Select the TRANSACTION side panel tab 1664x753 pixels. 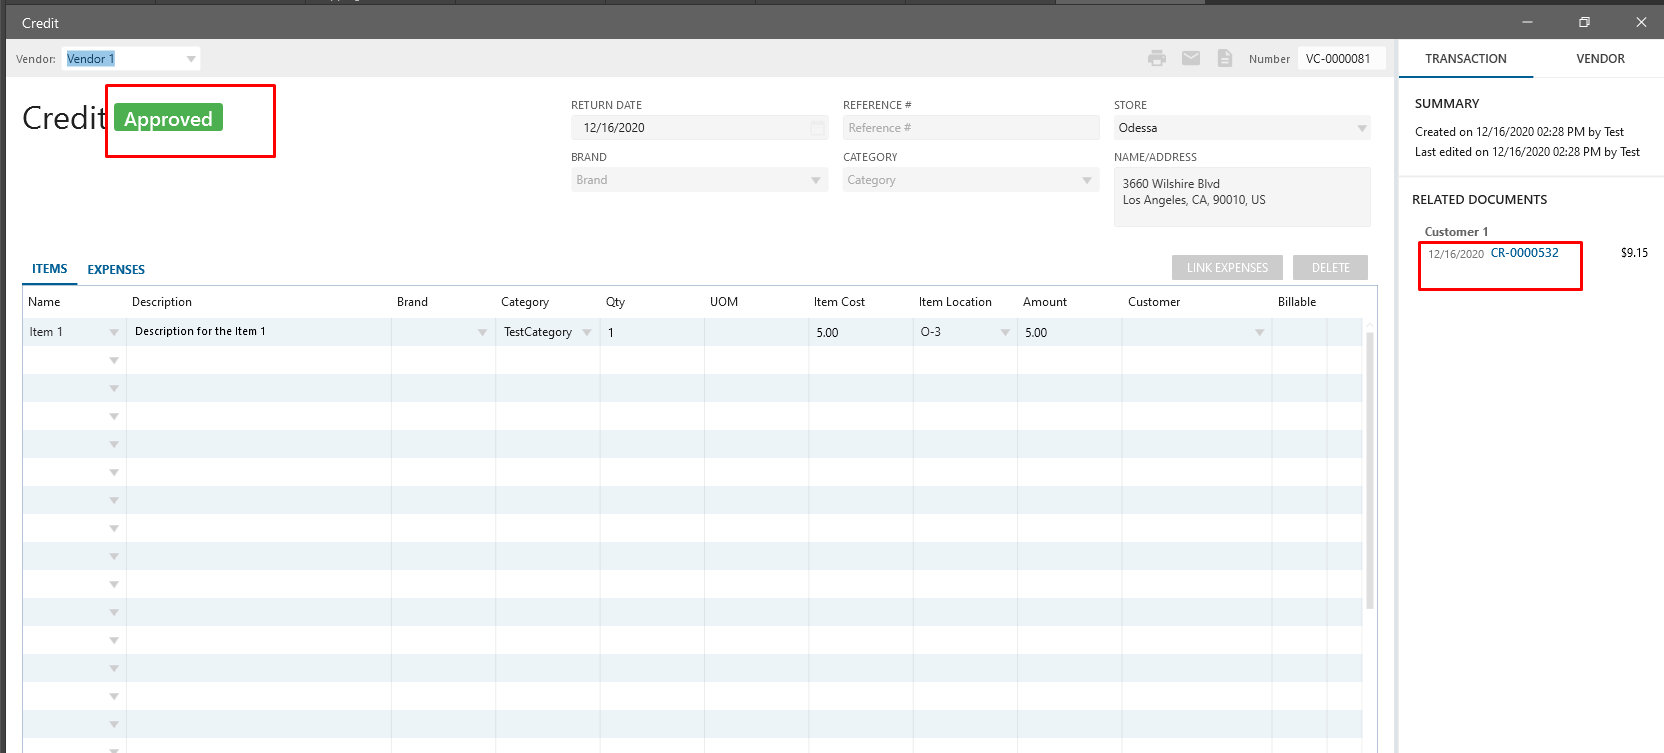[1466, 59]
